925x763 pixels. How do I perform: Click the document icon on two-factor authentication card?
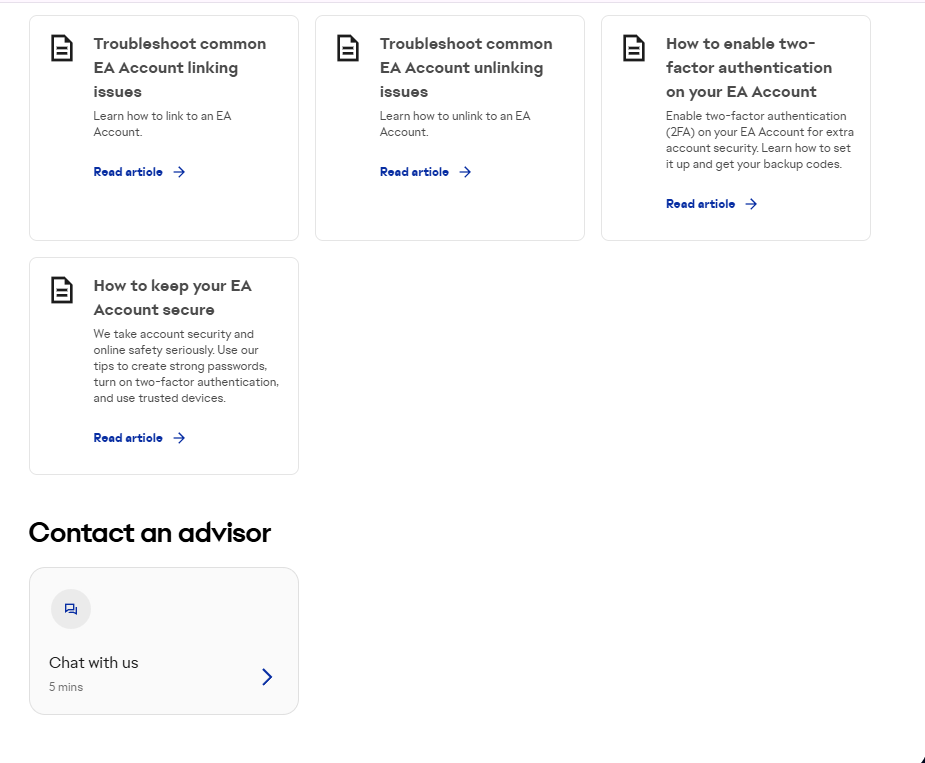(x=634, y=48)
